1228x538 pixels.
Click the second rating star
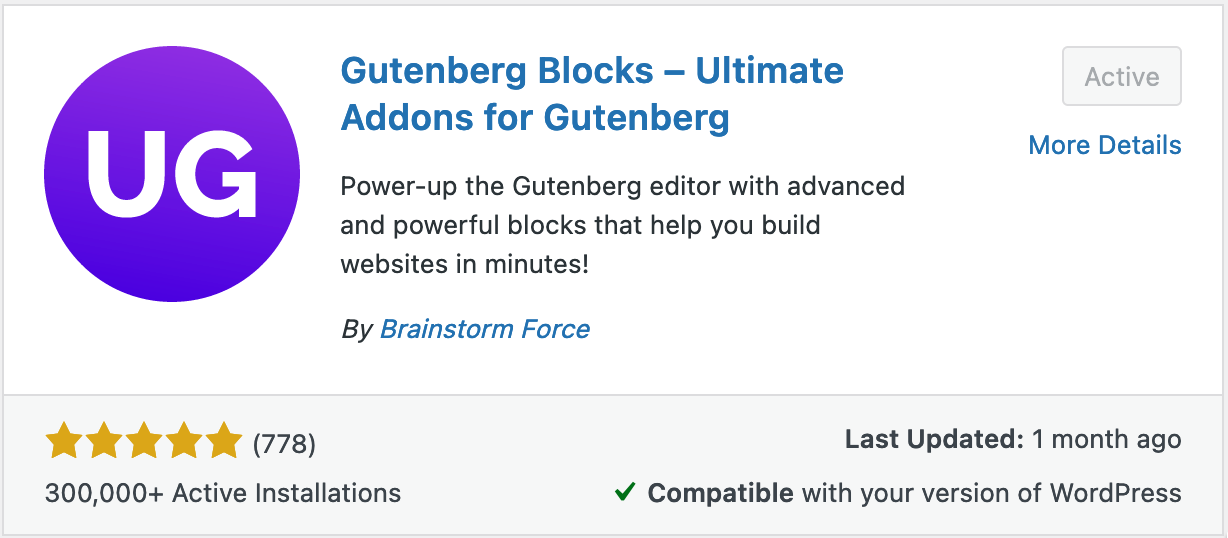[x=104, y=441]
